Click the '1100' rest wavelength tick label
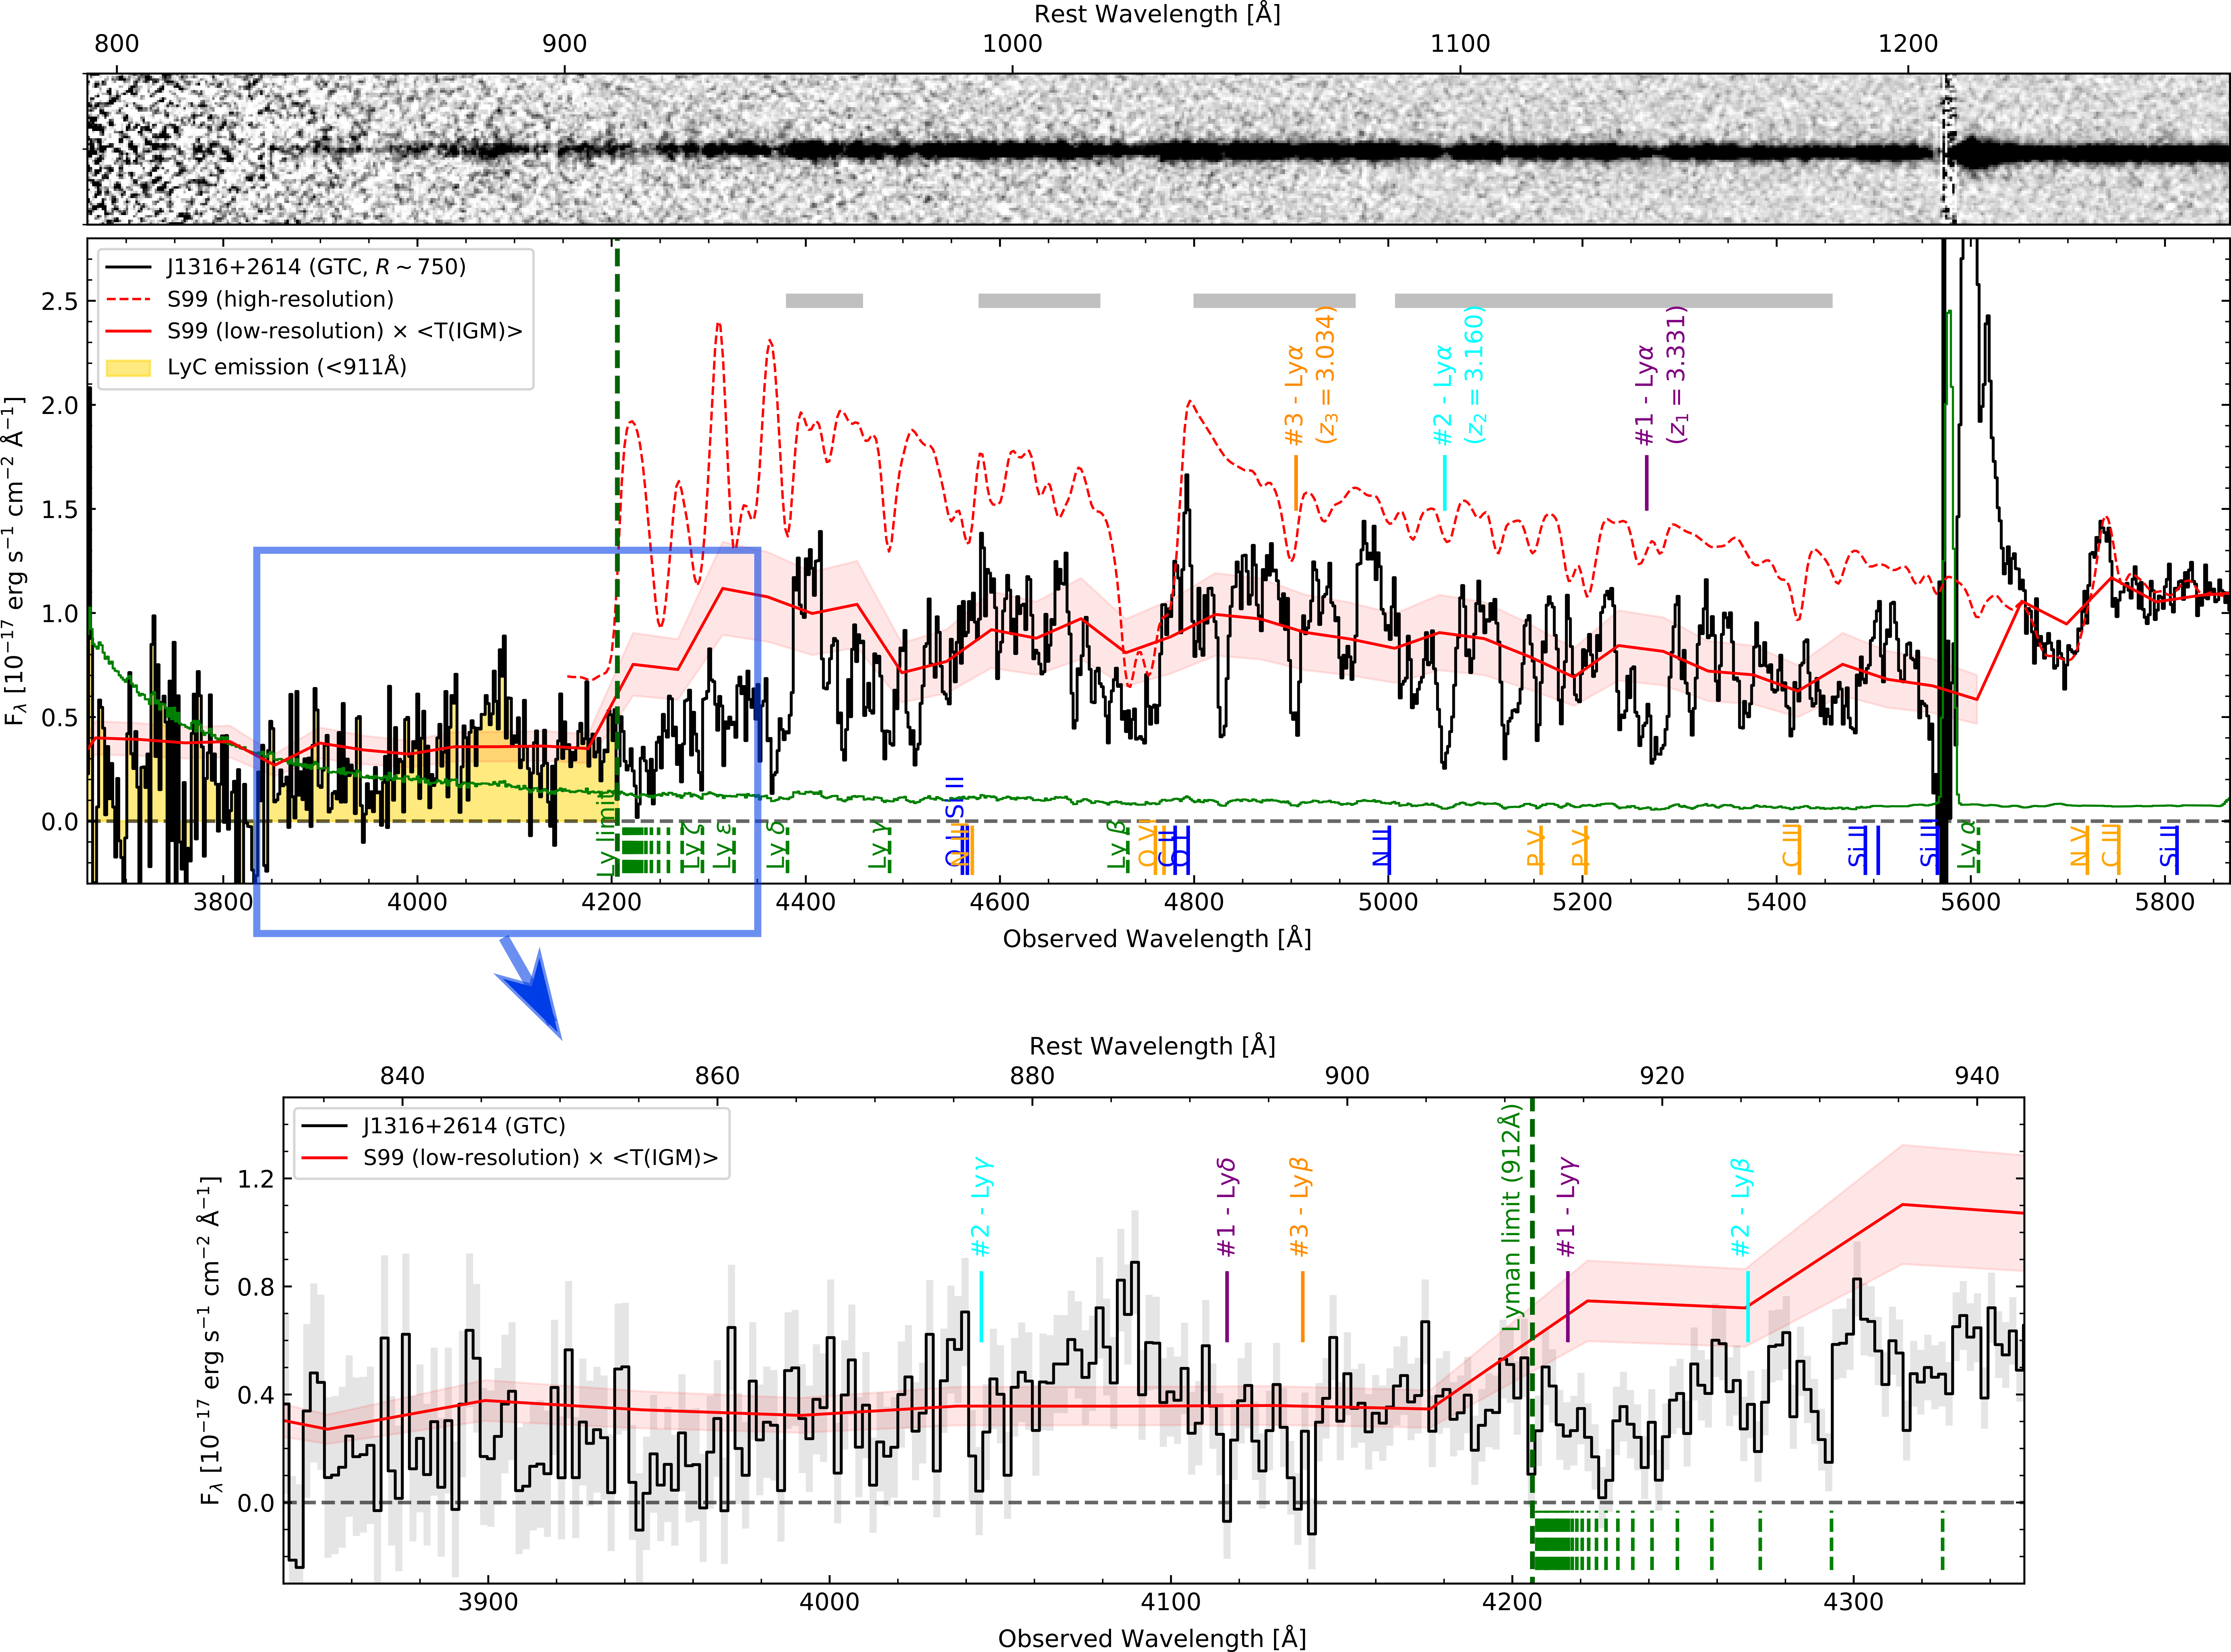Screen dimensions: 2231x1652 point(1460,44)
